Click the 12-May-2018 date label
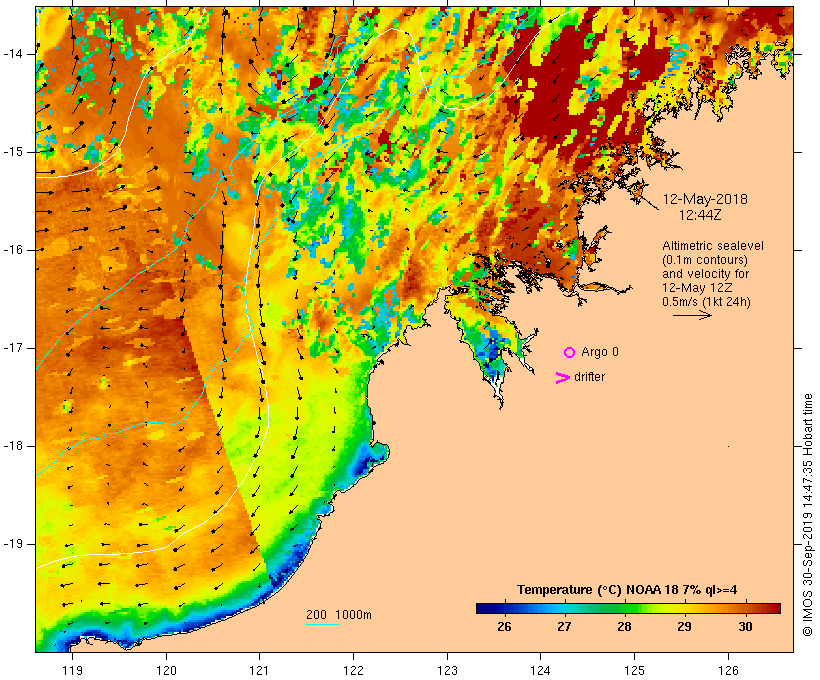The height and width of the screenshot is (680, 820). tap(705, 199)
